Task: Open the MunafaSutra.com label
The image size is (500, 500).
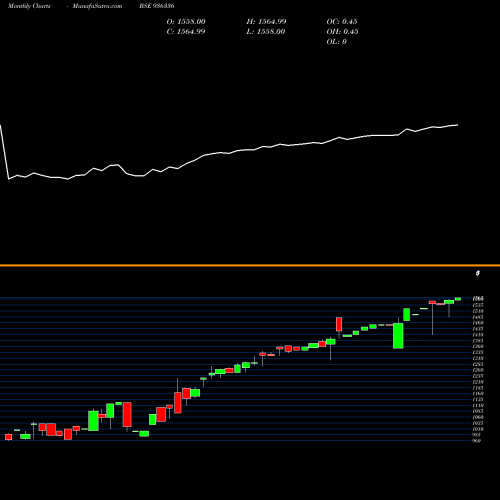Action: [x=97, y=6]
